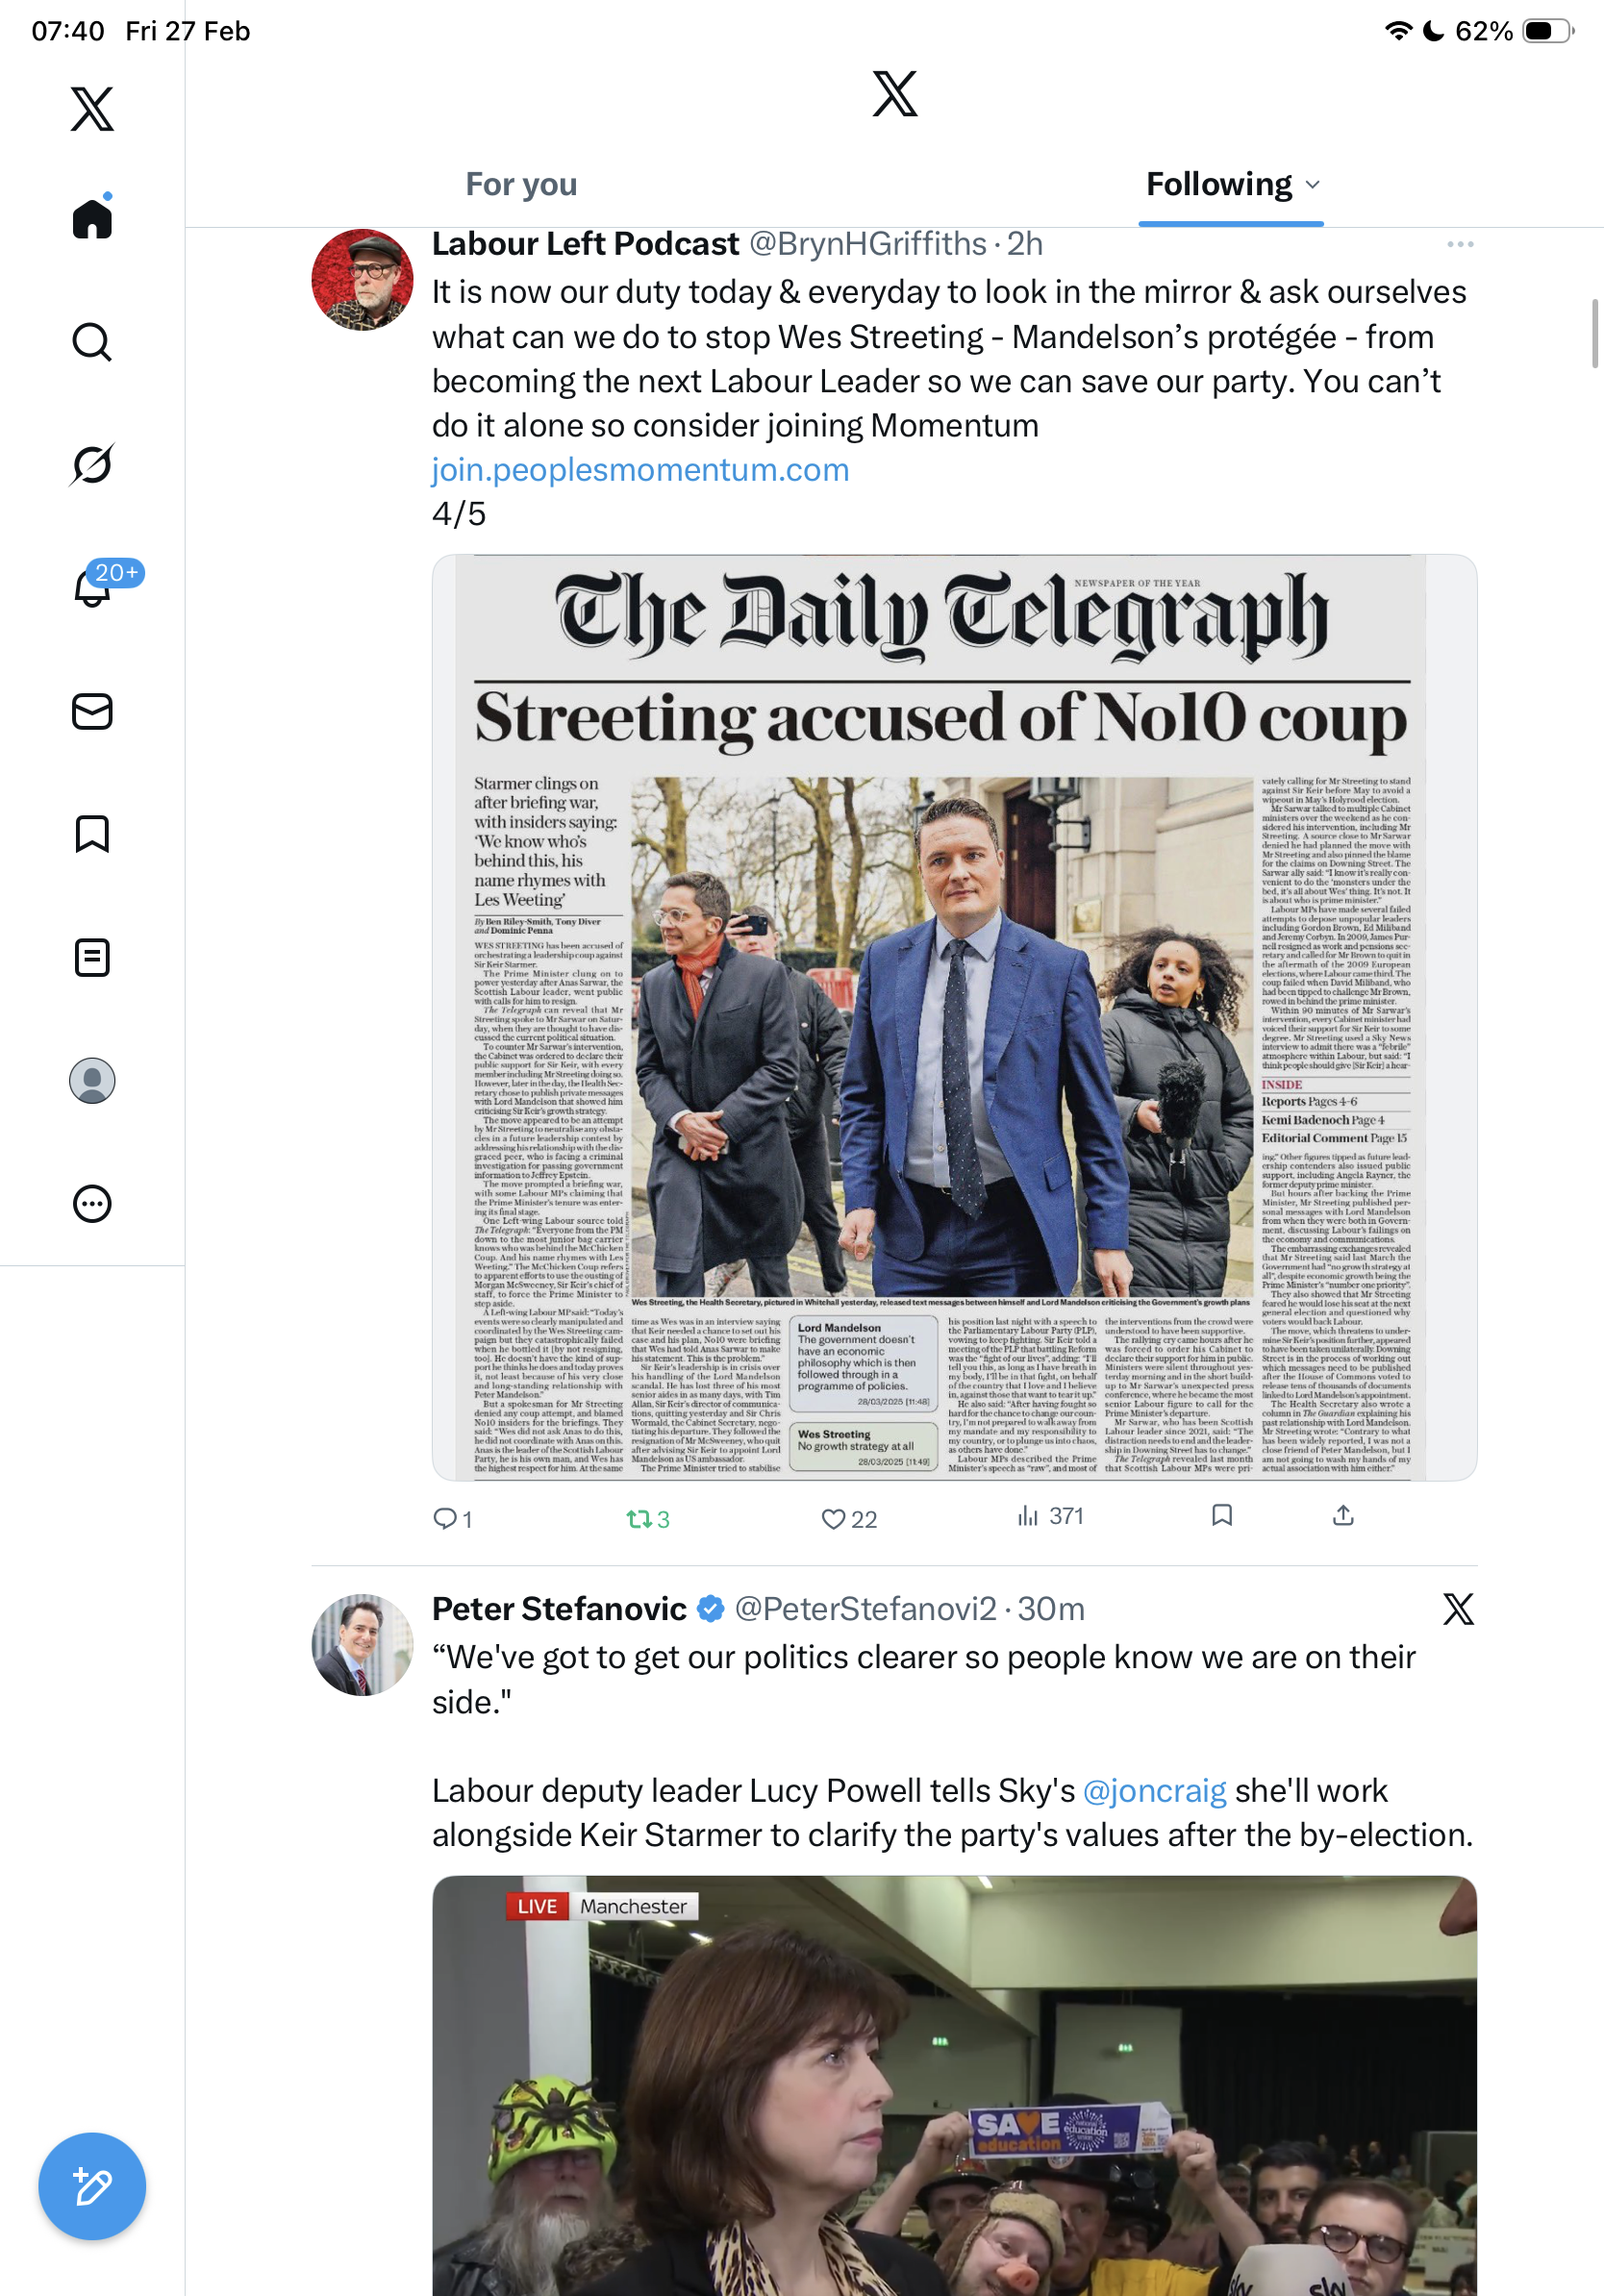Undo repost on Labour Left Podcast post
Viewport: 1604px width, 2296px height.
coord(639,1519)
